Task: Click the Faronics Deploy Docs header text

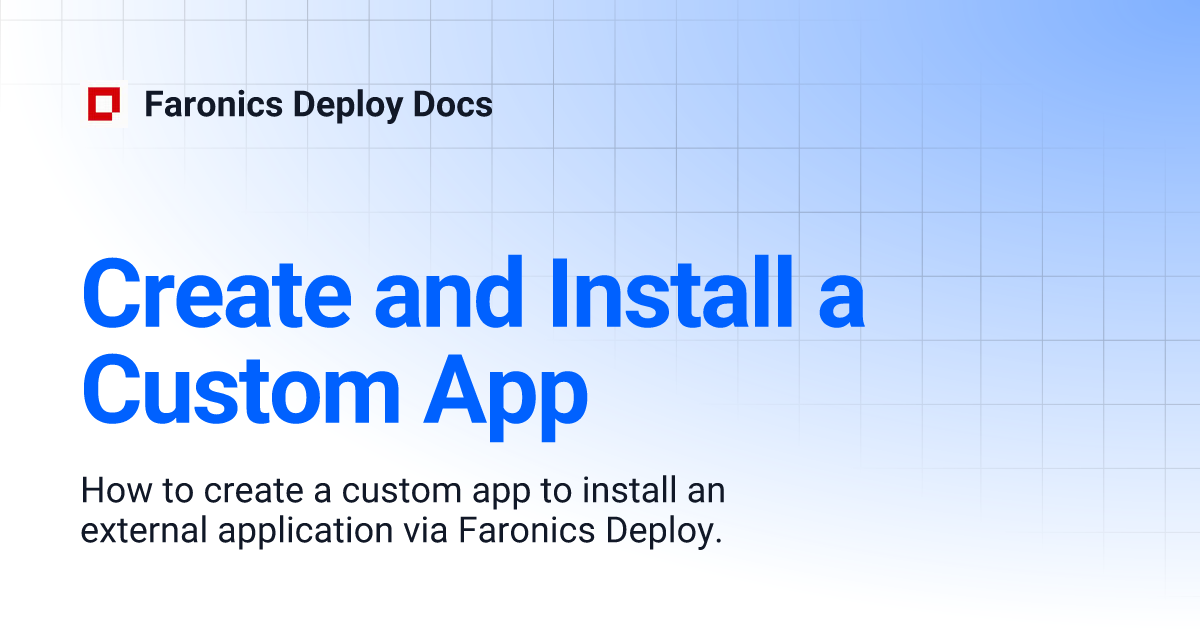Action: tap(318, 104)
